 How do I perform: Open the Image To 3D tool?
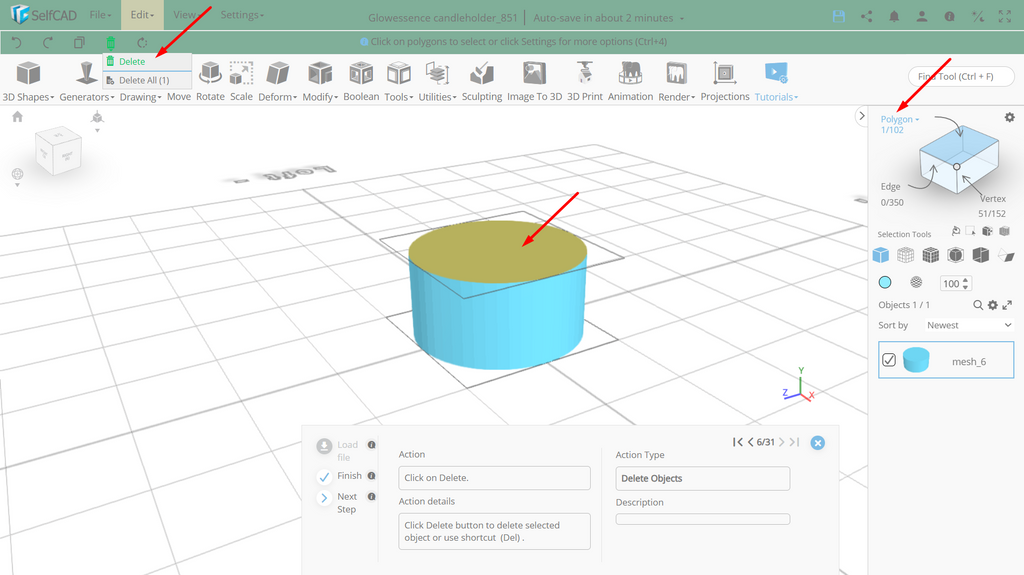pyautogui.click(x=534, y=81)
